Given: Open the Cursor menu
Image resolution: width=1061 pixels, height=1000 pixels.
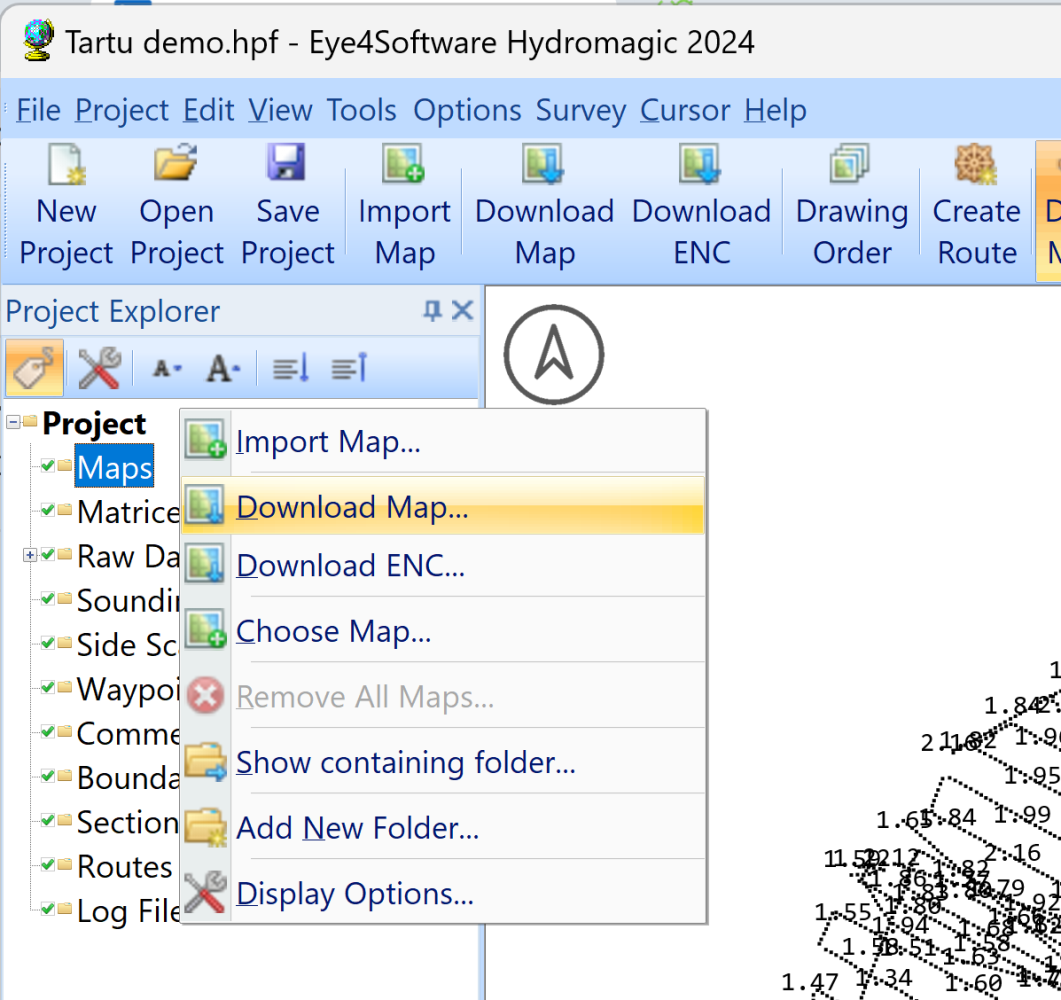Looking at the screenshot, I should (x=685, y=110).
